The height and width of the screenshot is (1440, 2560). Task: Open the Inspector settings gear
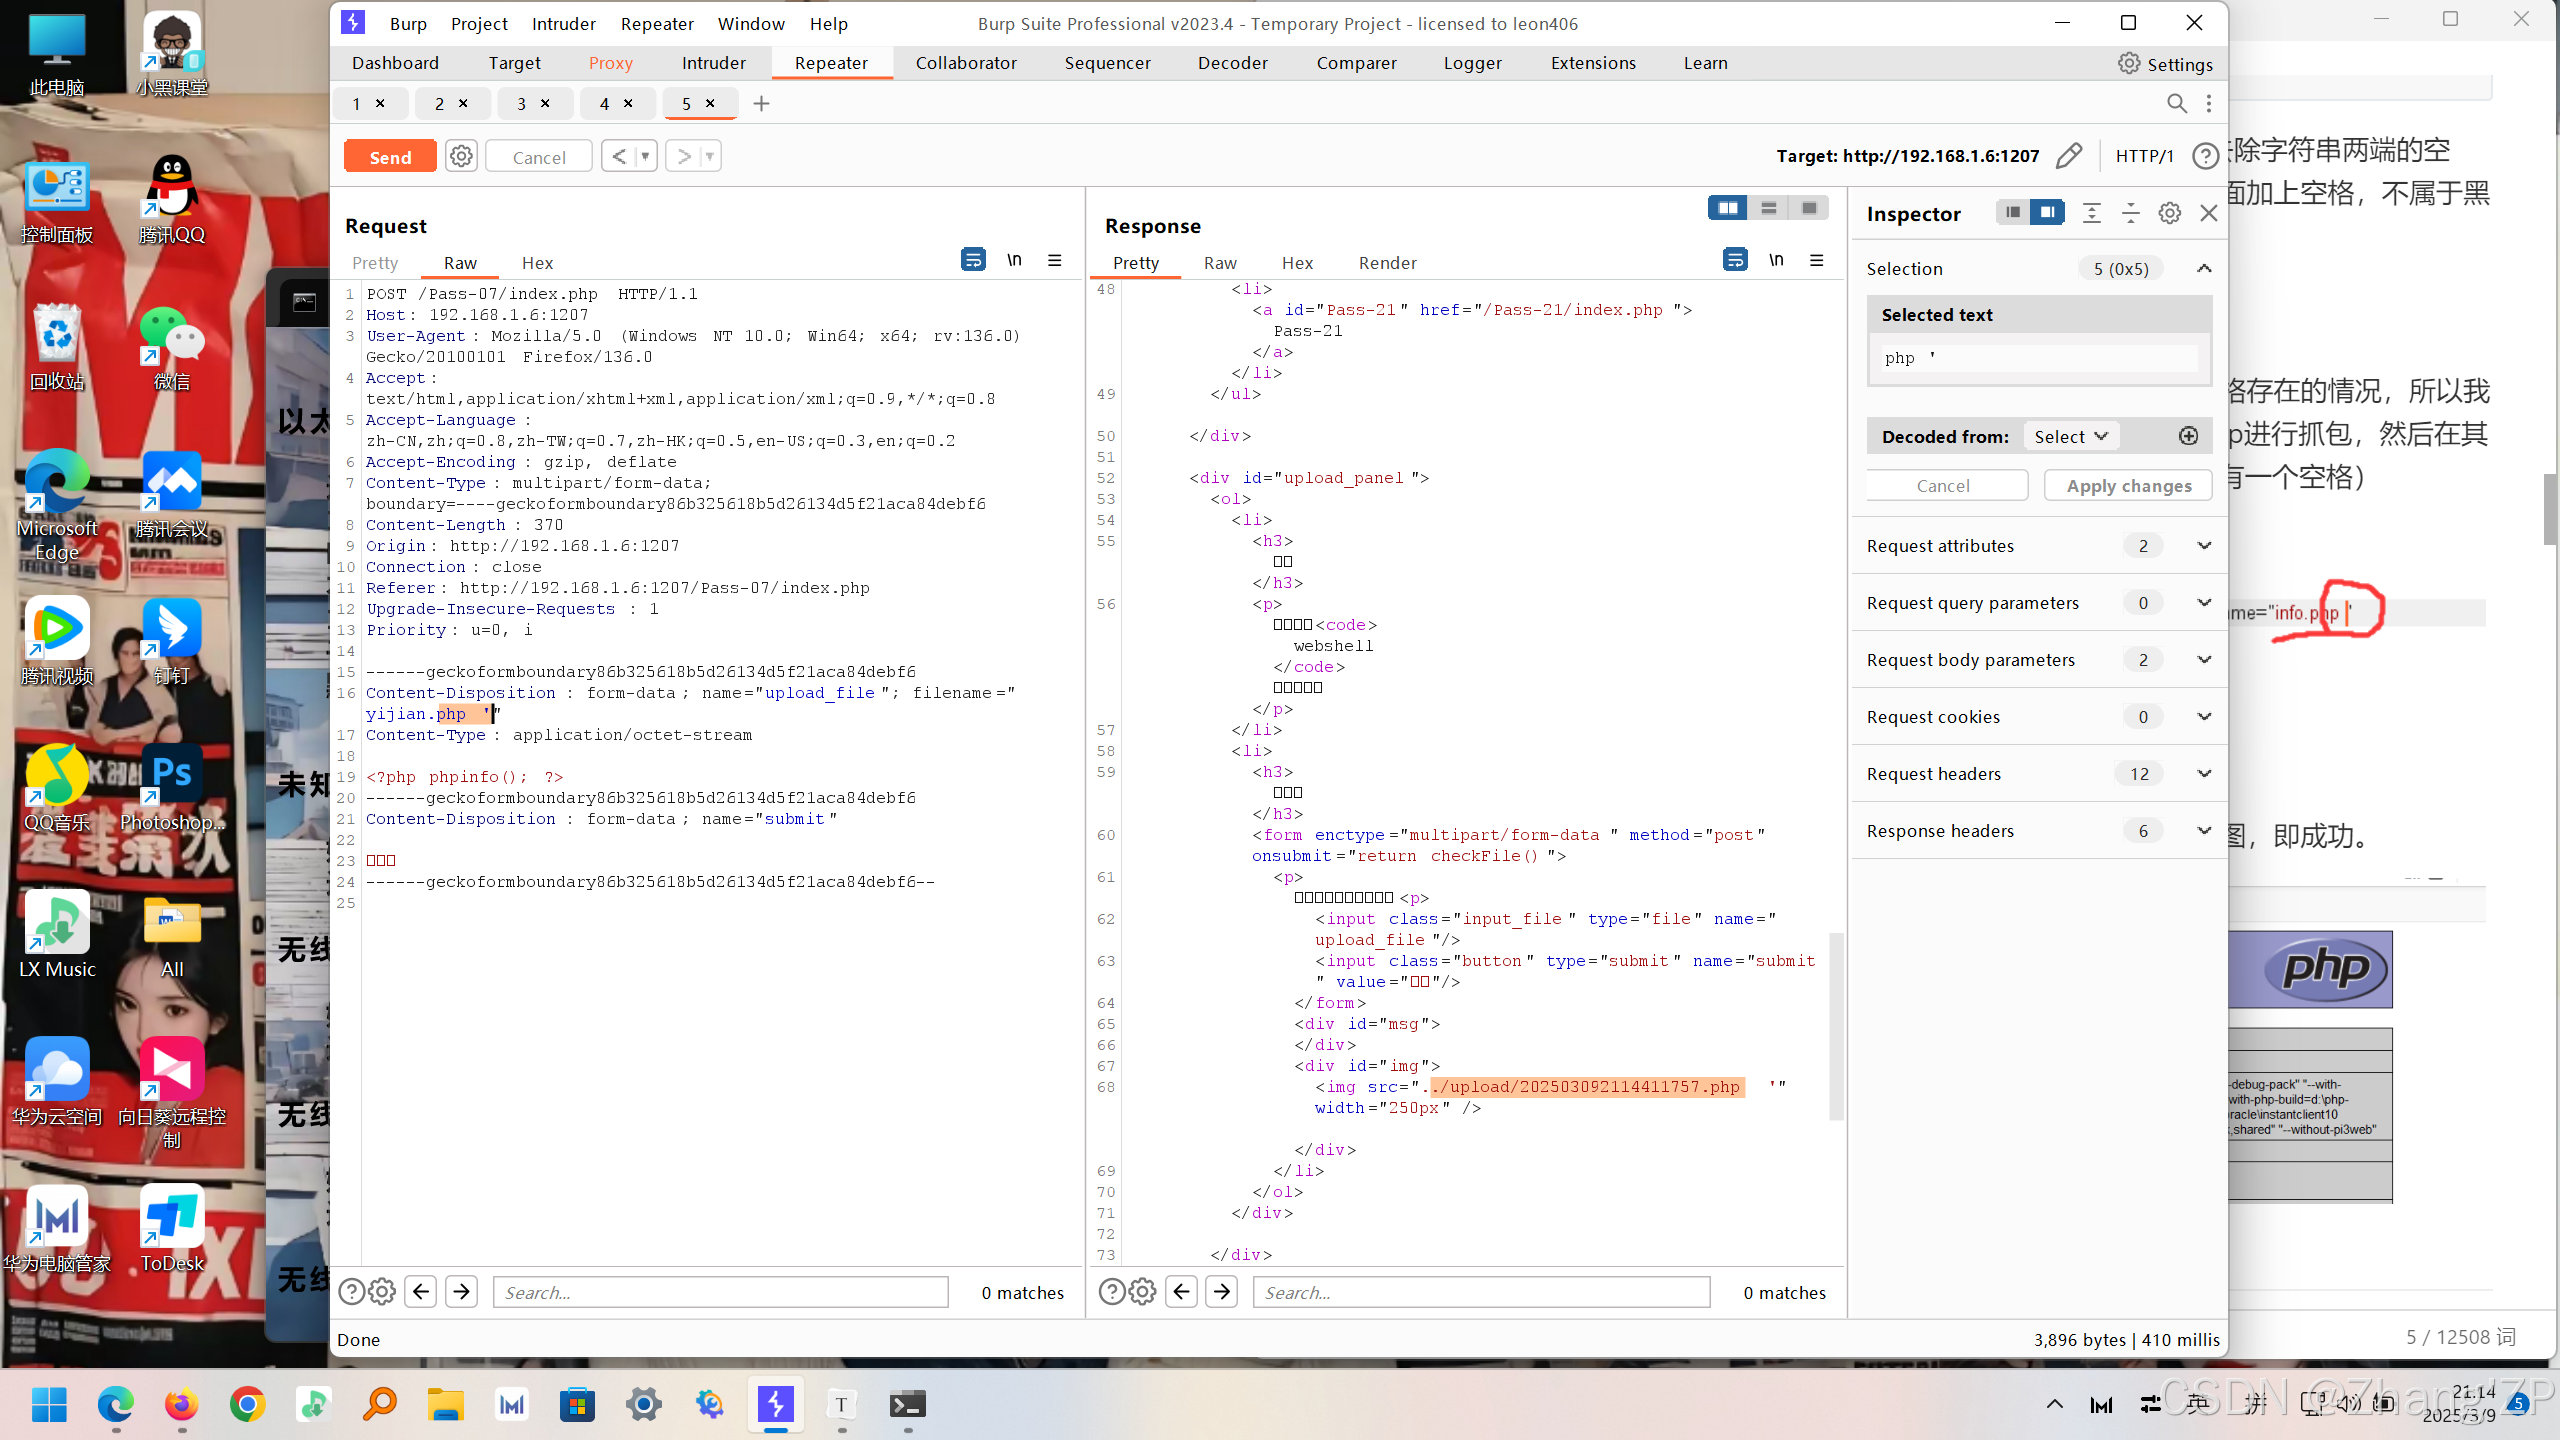click(2169, 213)
